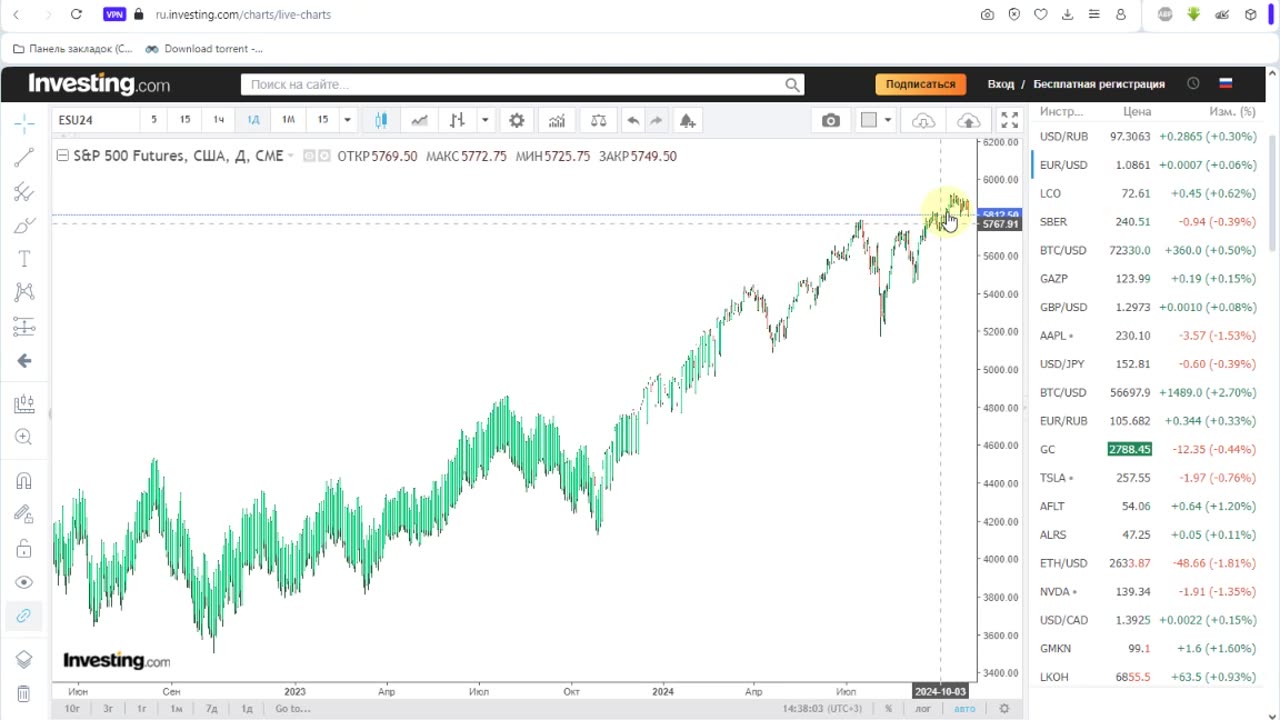Click the area chart style icon
Screen dimensions: 1280x720
point(419,120)
